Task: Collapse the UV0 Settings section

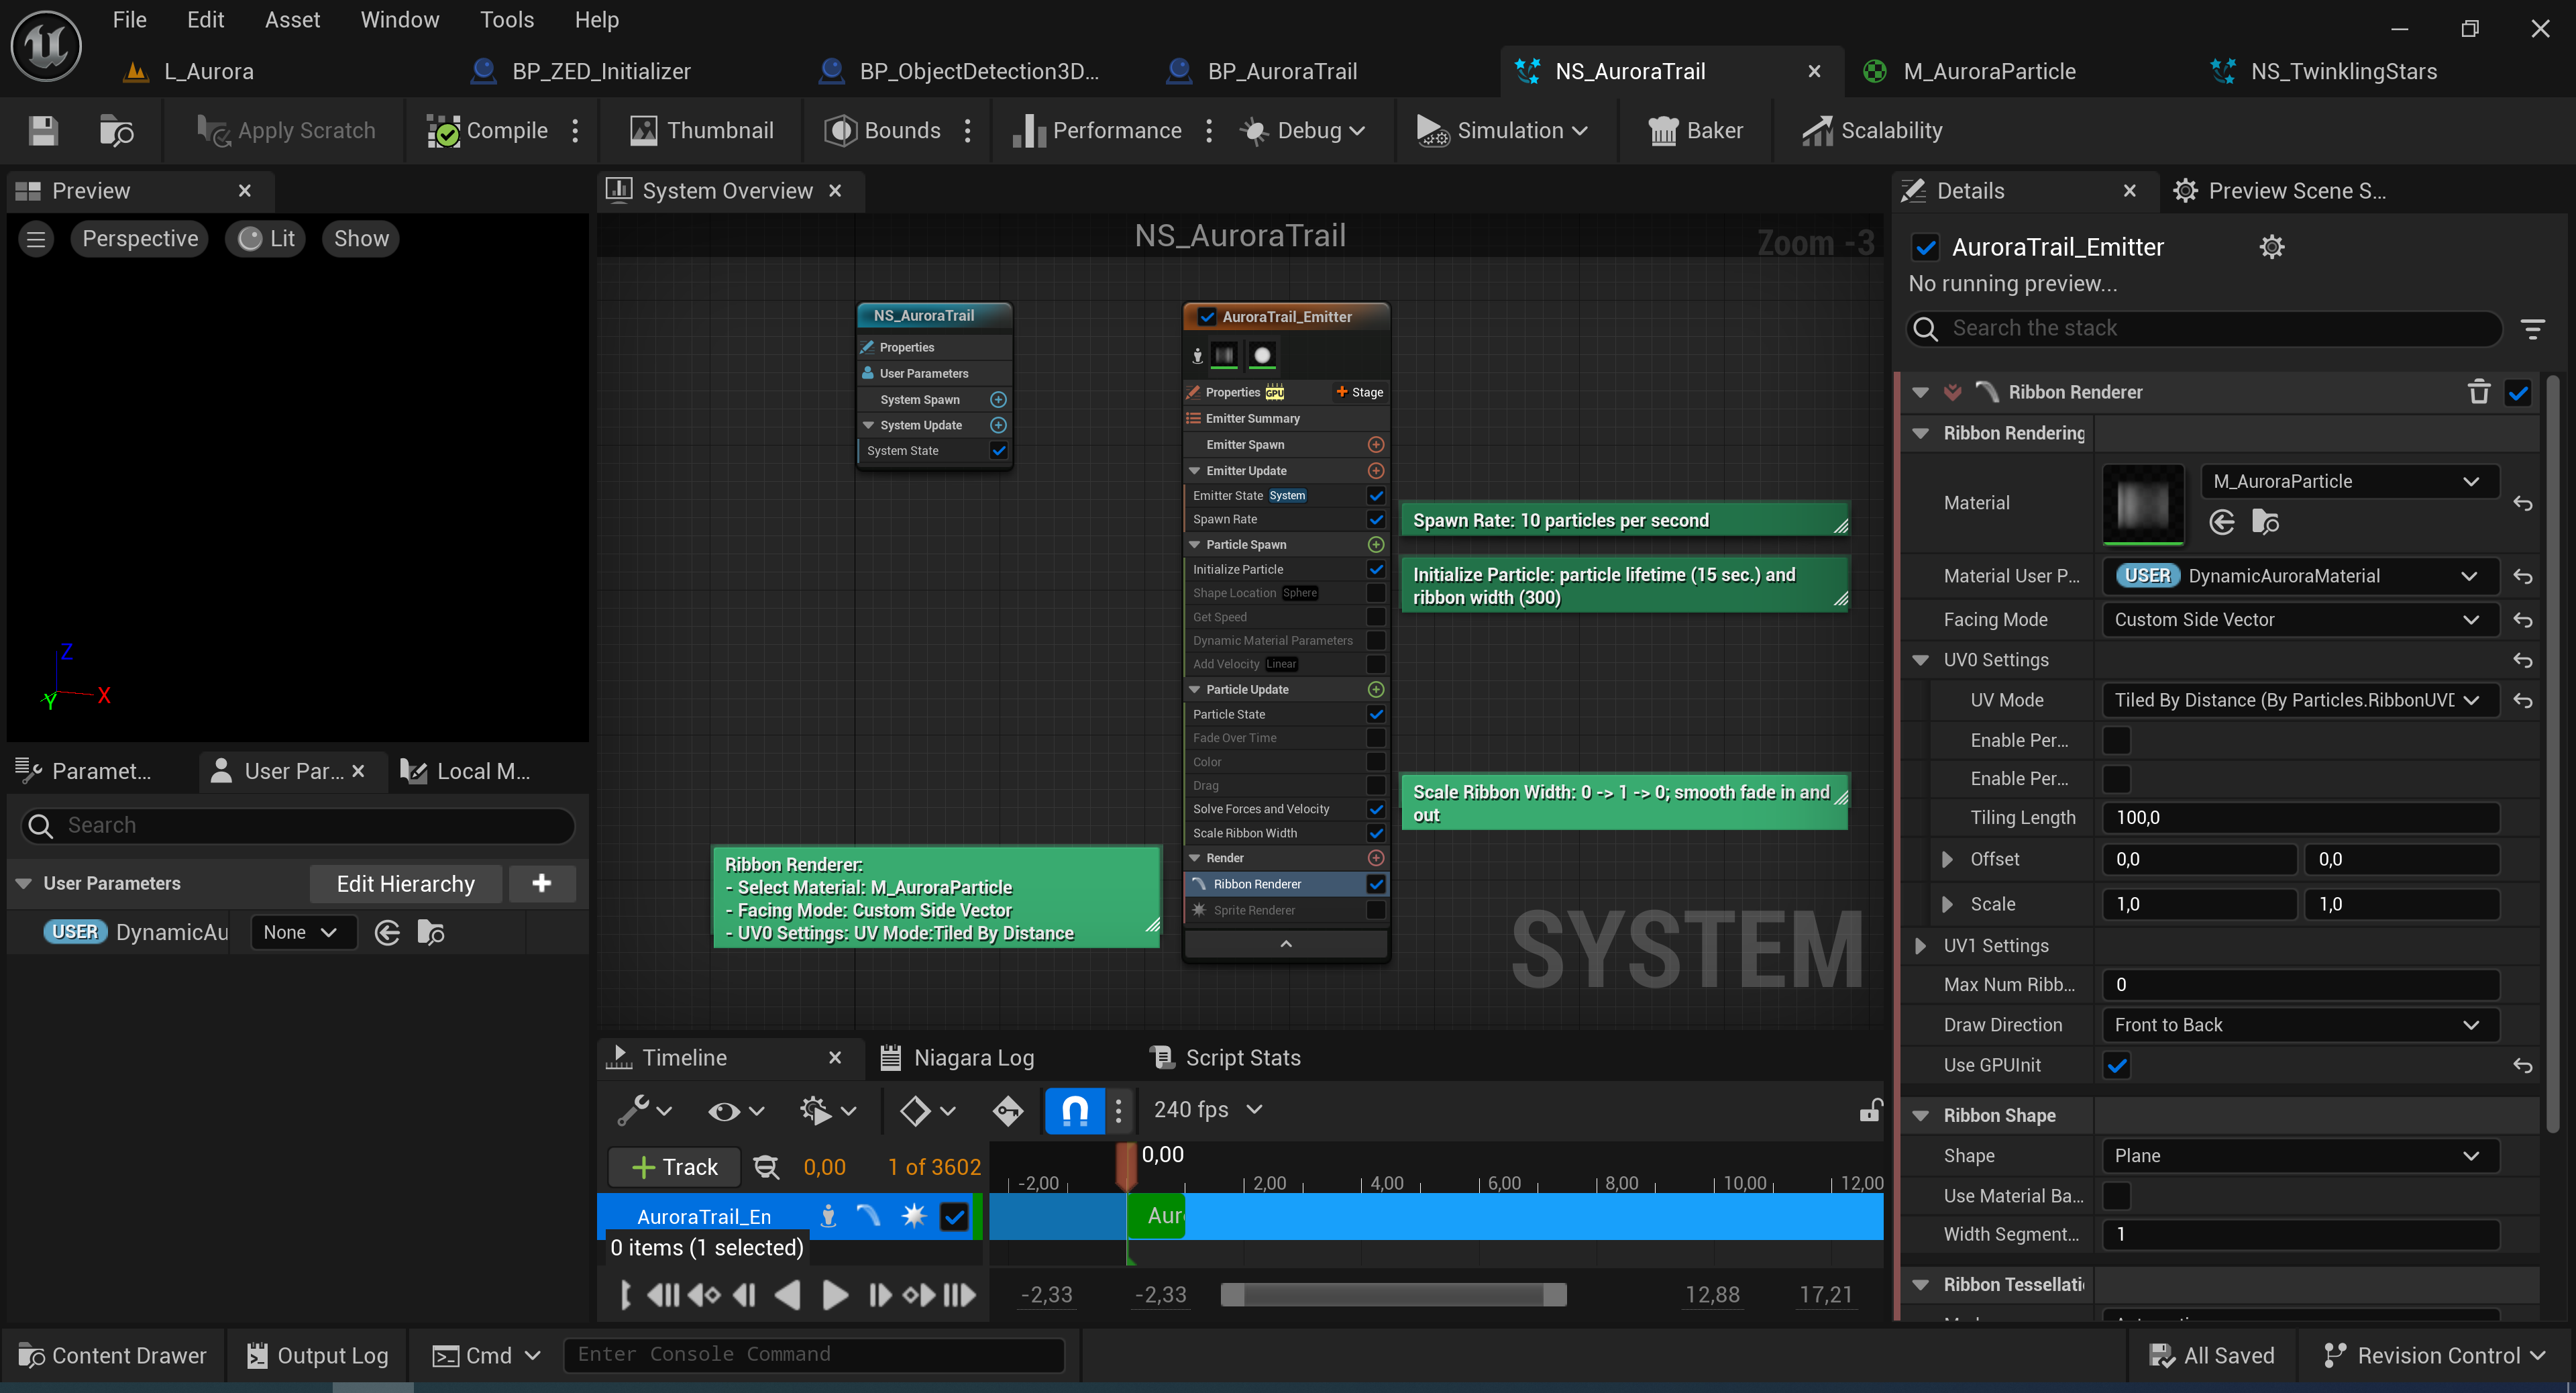Action: point(1920,660)
